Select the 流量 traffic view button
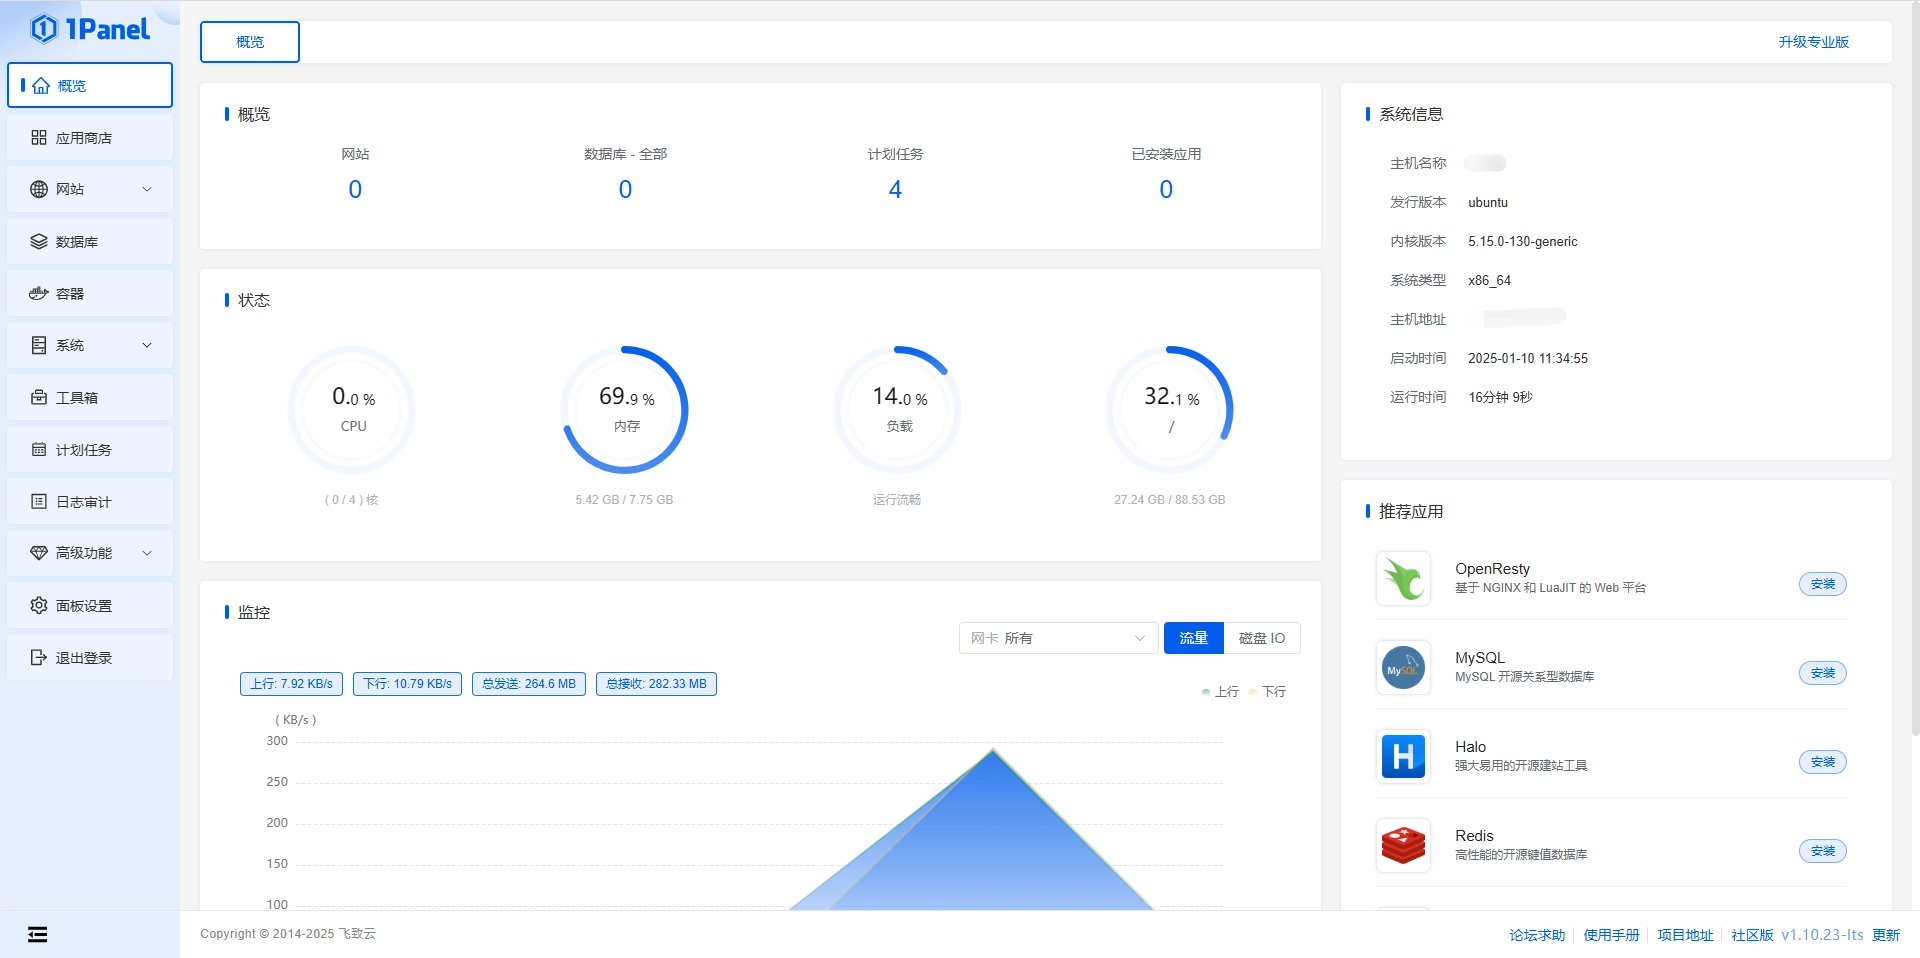Screen dimensions: 1920x958 coord(1193,638)
